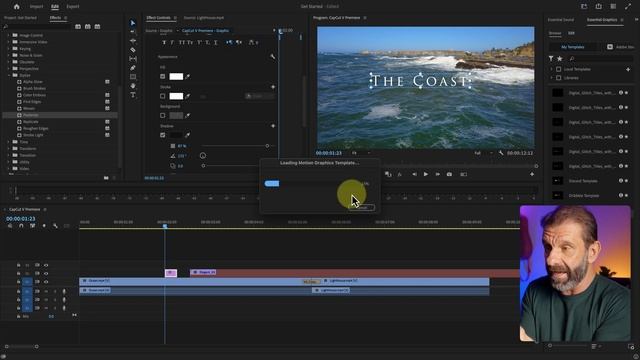
Task: Switch to Browse tab in Essential Graphics
Action: click(555, 33)
